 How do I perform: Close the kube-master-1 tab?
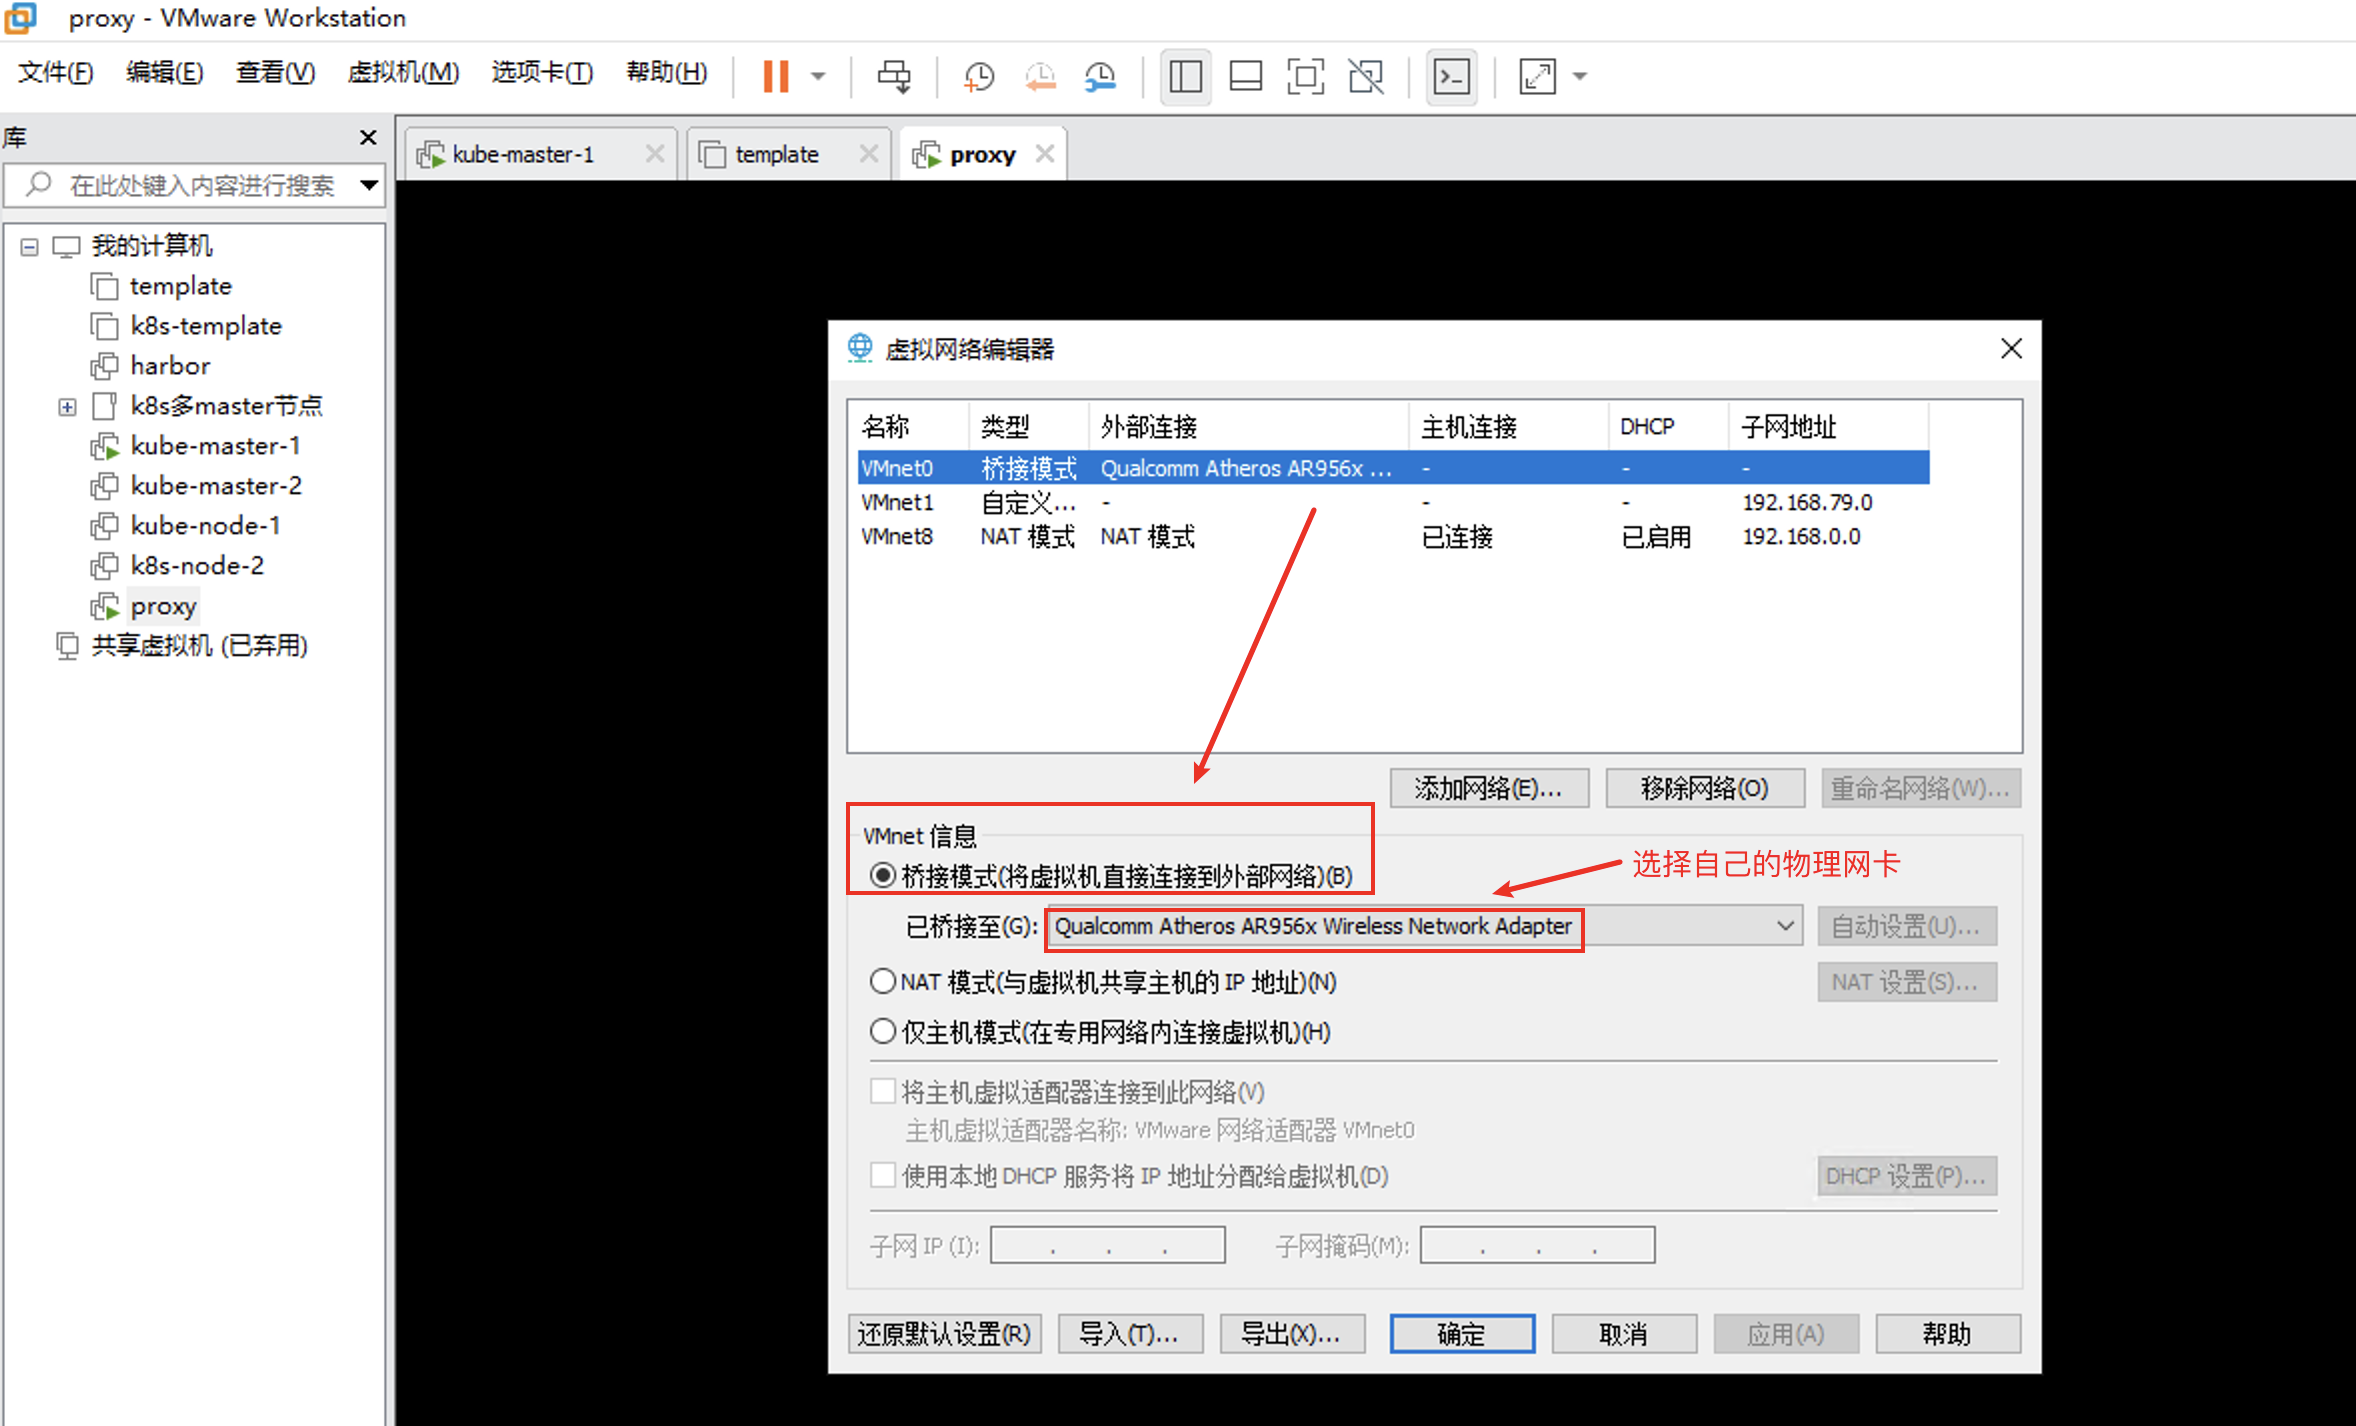pos(655,153)
